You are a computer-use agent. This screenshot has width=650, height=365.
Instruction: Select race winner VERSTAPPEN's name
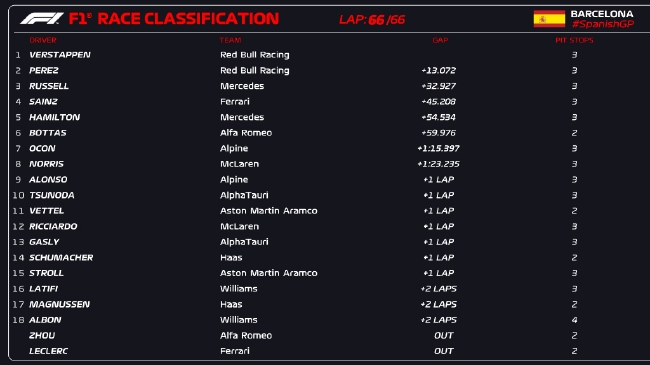(x=60, y=55)
